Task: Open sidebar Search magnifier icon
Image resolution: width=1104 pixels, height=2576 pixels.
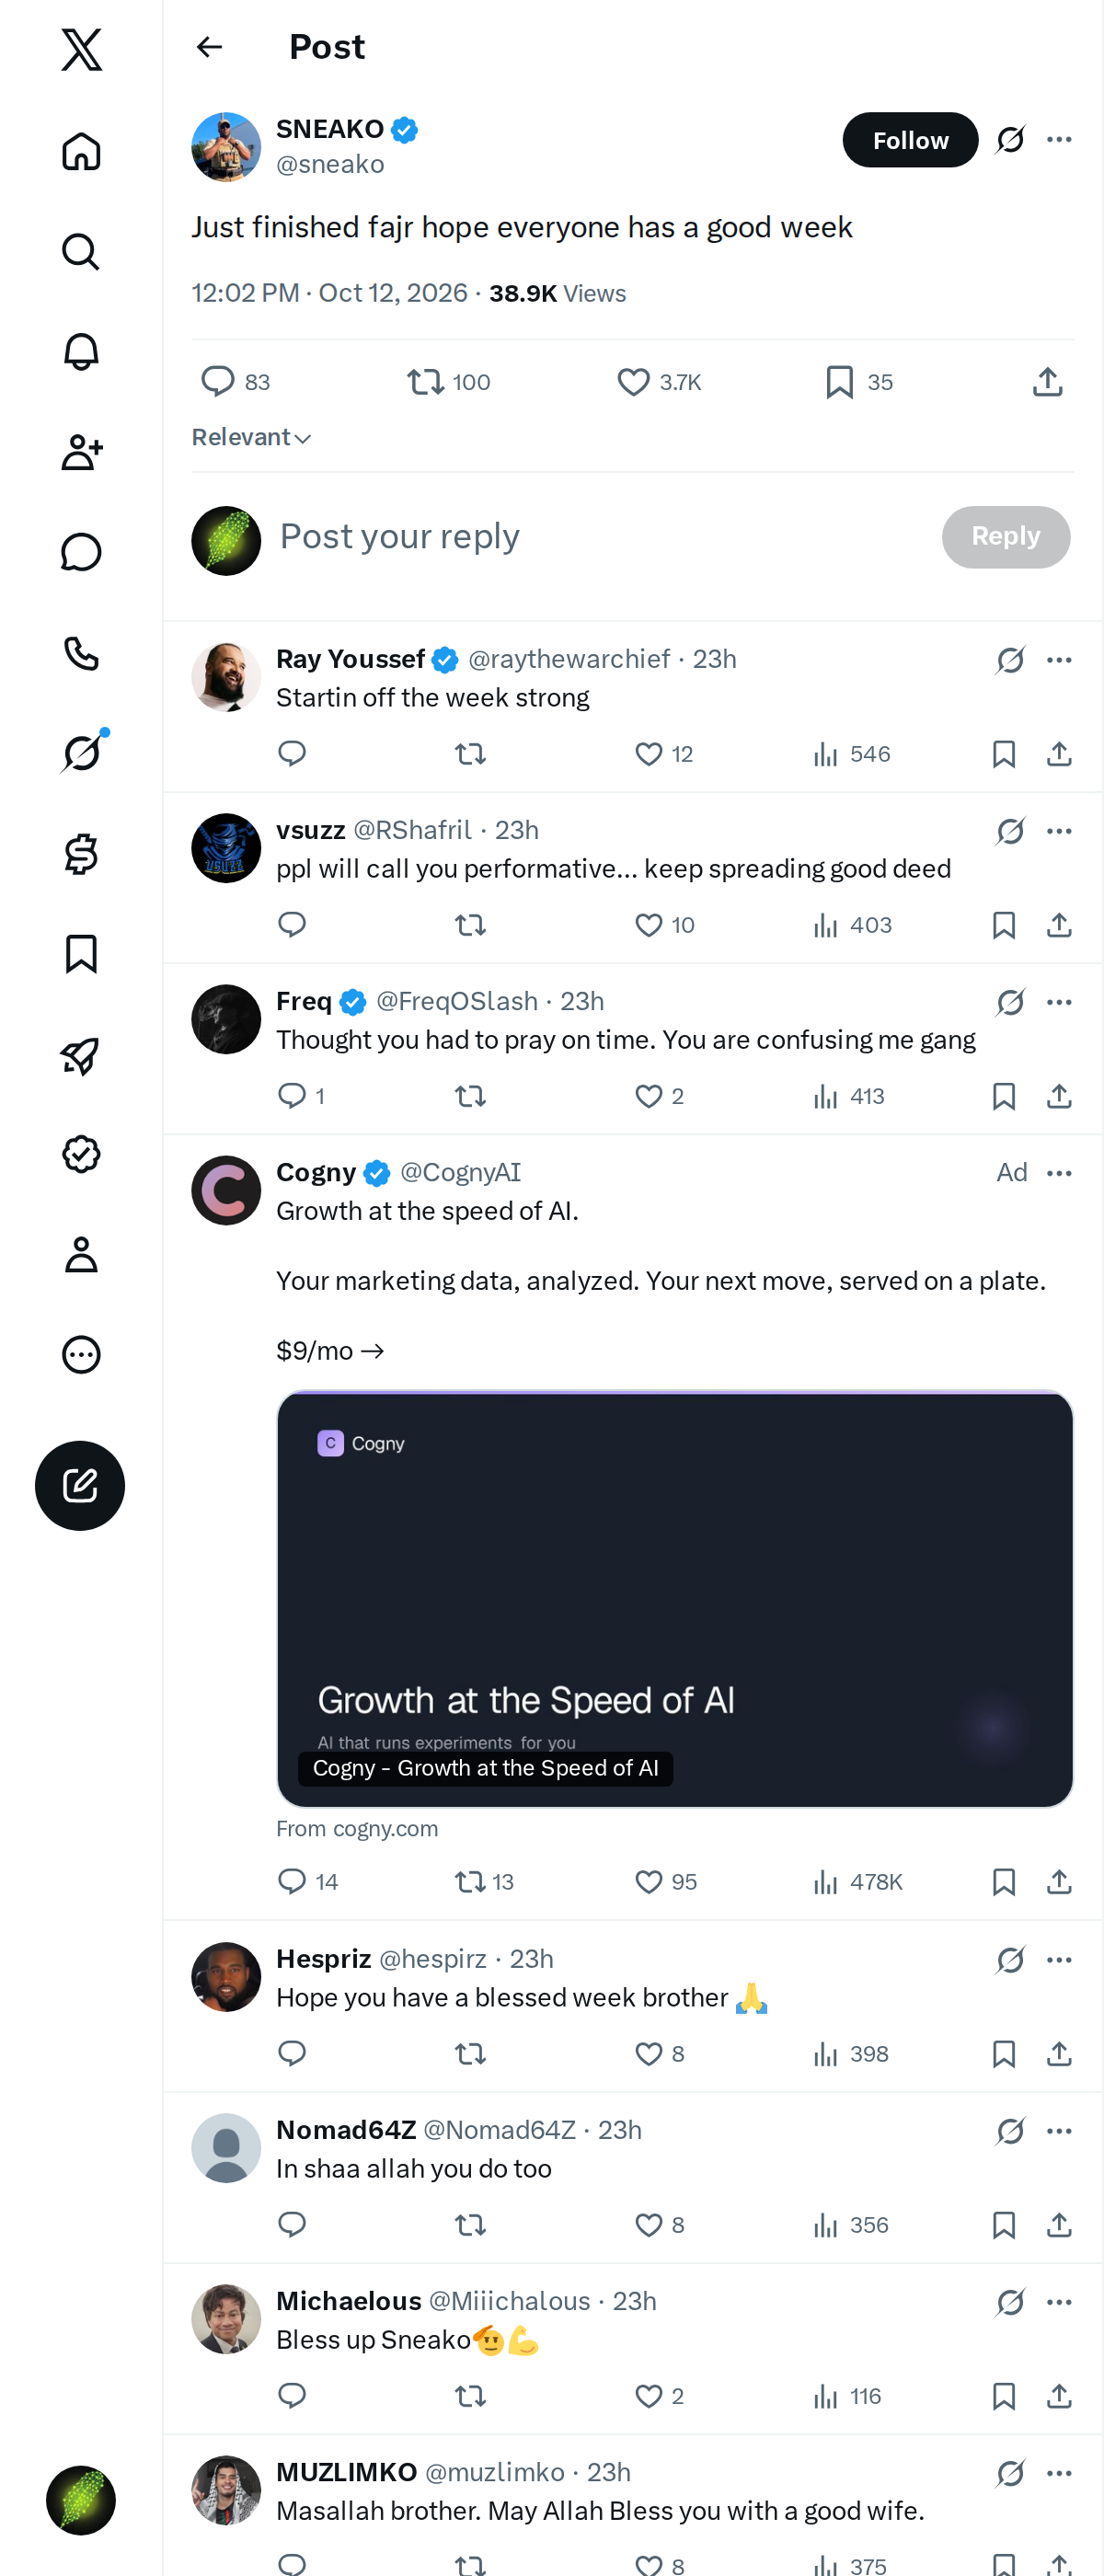Action: click(81, 252)
